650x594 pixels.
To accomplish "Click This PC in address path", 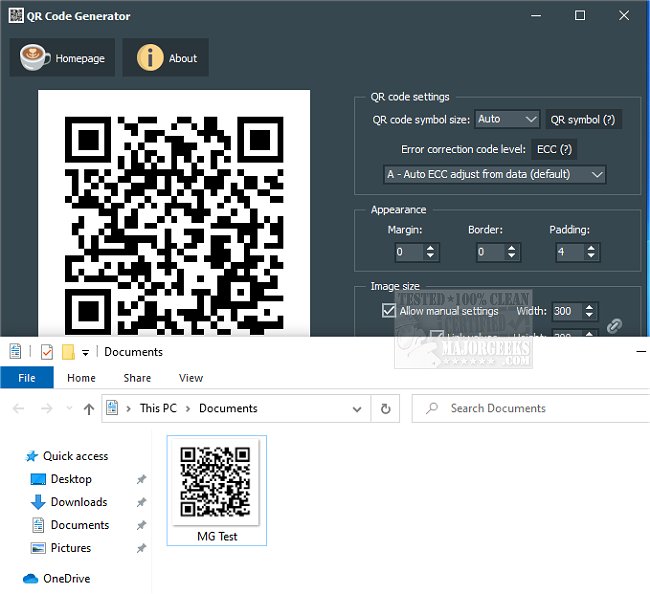I will (x=158, y=408).
